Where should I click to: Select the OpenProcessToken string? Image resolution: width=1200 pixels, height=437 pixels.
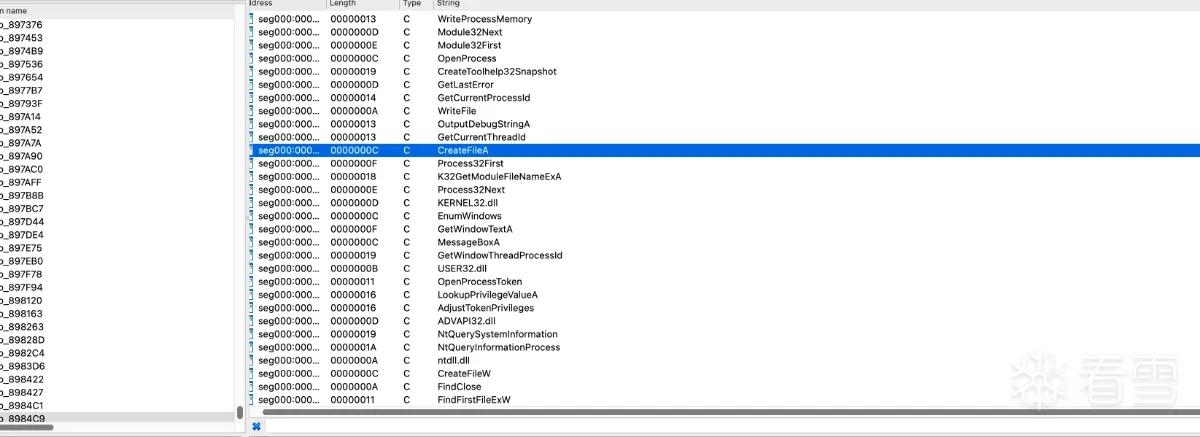(x=724, y=282)
